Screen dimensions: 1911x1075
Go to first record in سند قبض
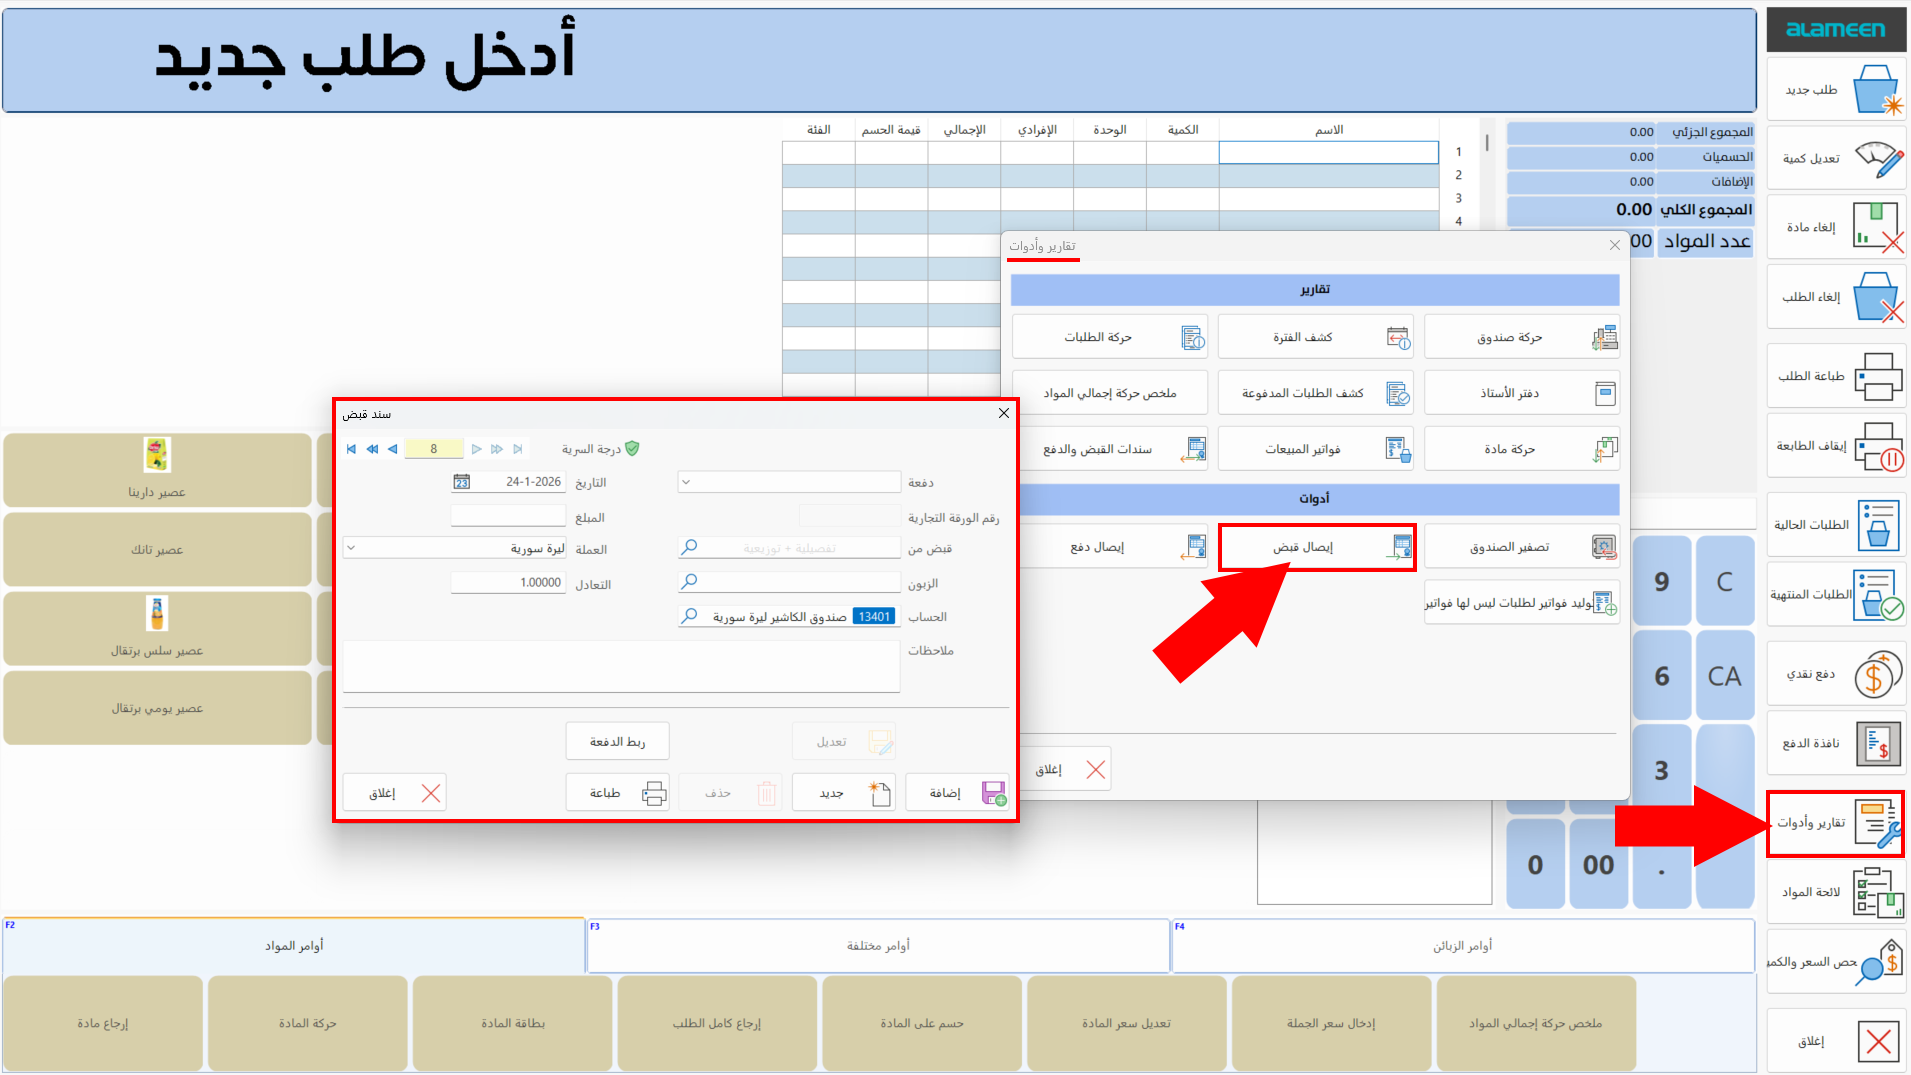coord(351,449)
